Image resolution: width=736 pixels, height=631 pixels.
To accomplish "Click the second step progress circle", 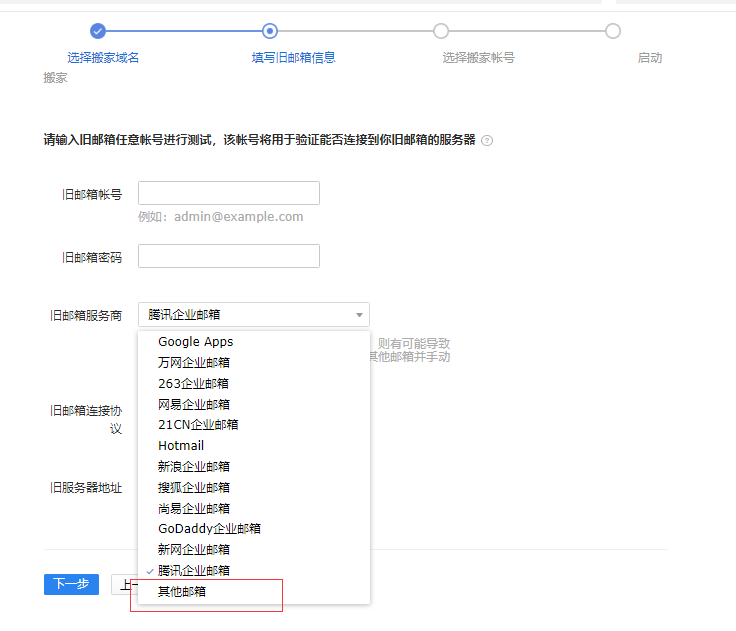I will [x=269, y=31].
